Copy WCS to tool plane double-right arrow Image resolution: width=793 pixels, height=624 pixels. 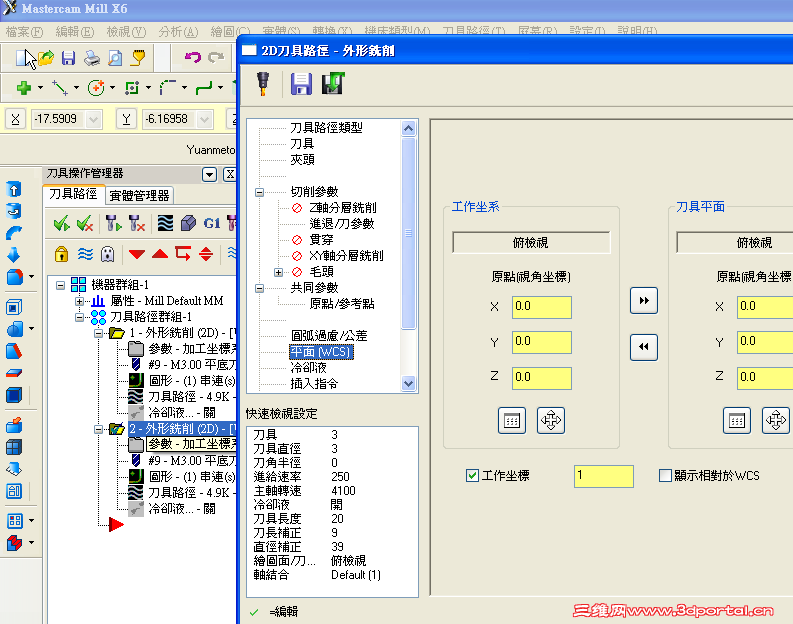point(644,300)
